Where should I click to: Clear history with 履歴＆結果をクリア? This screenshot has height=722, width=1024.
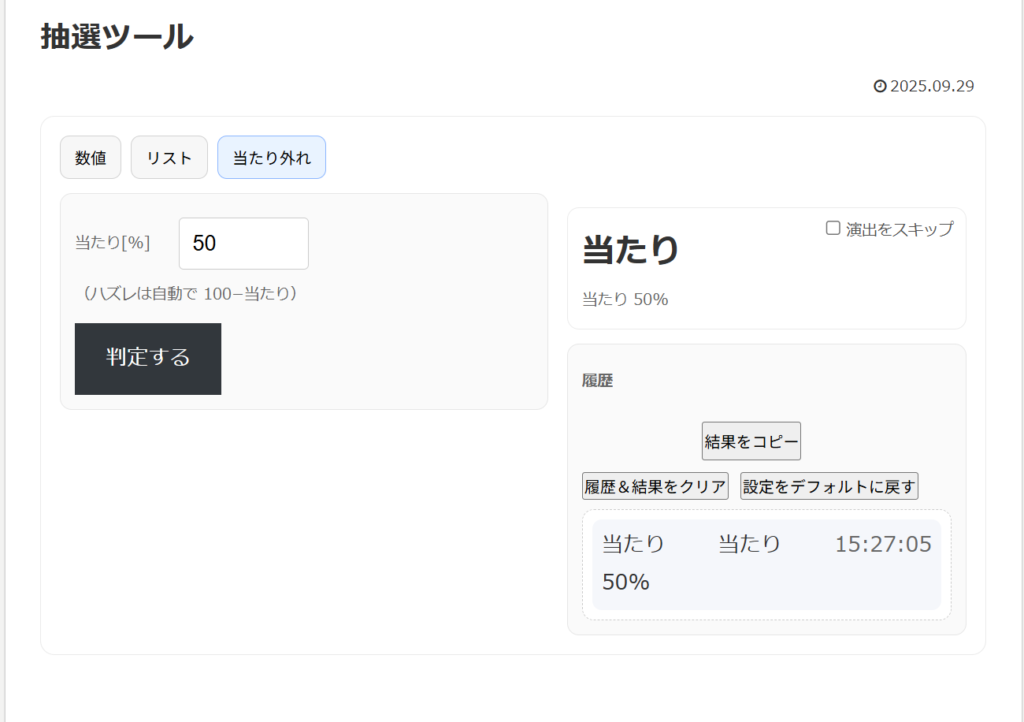(655, 487)
